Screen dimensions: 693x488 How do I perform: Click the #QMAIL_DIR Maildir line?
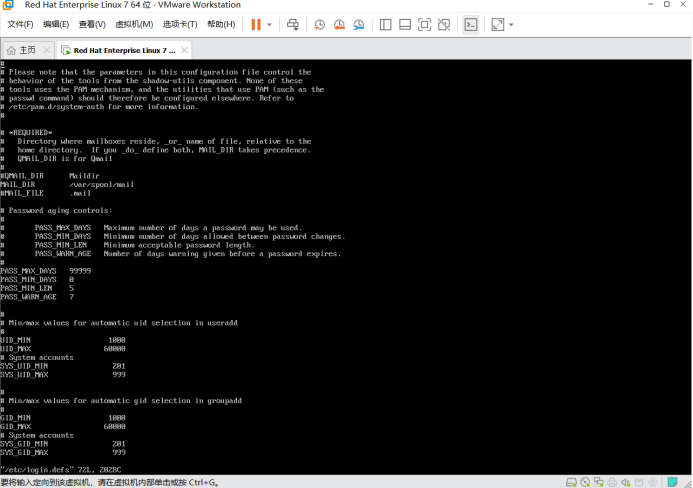(50, 176)
